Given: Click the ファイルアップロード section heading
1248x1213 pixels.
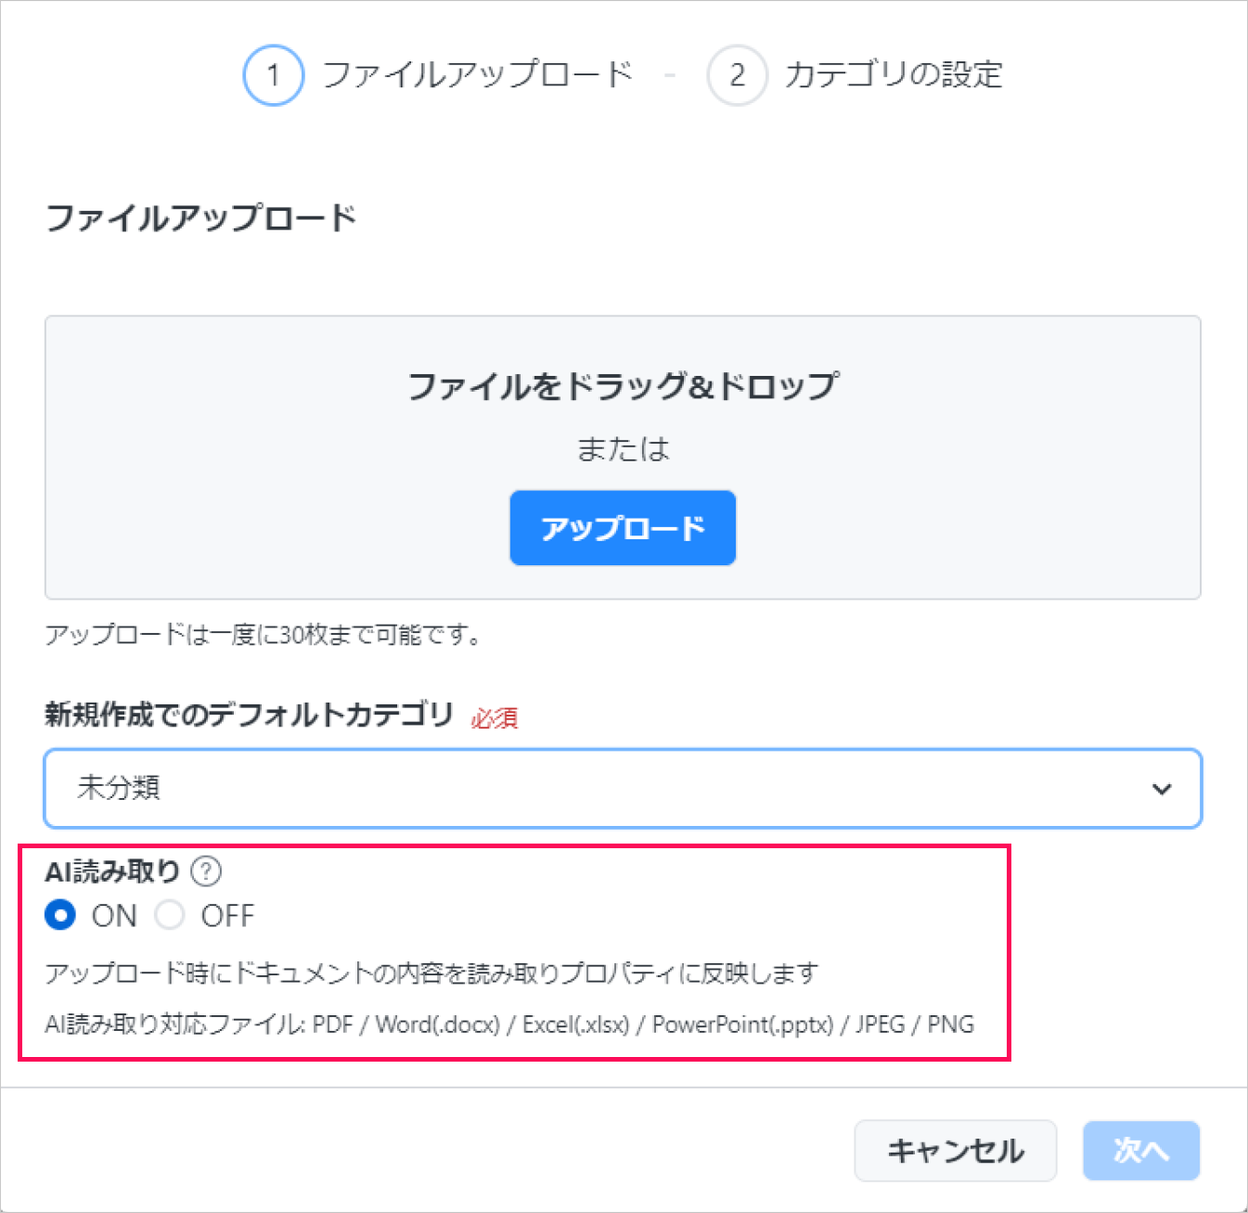Looking at the screenshot, I should pos(200,218).
